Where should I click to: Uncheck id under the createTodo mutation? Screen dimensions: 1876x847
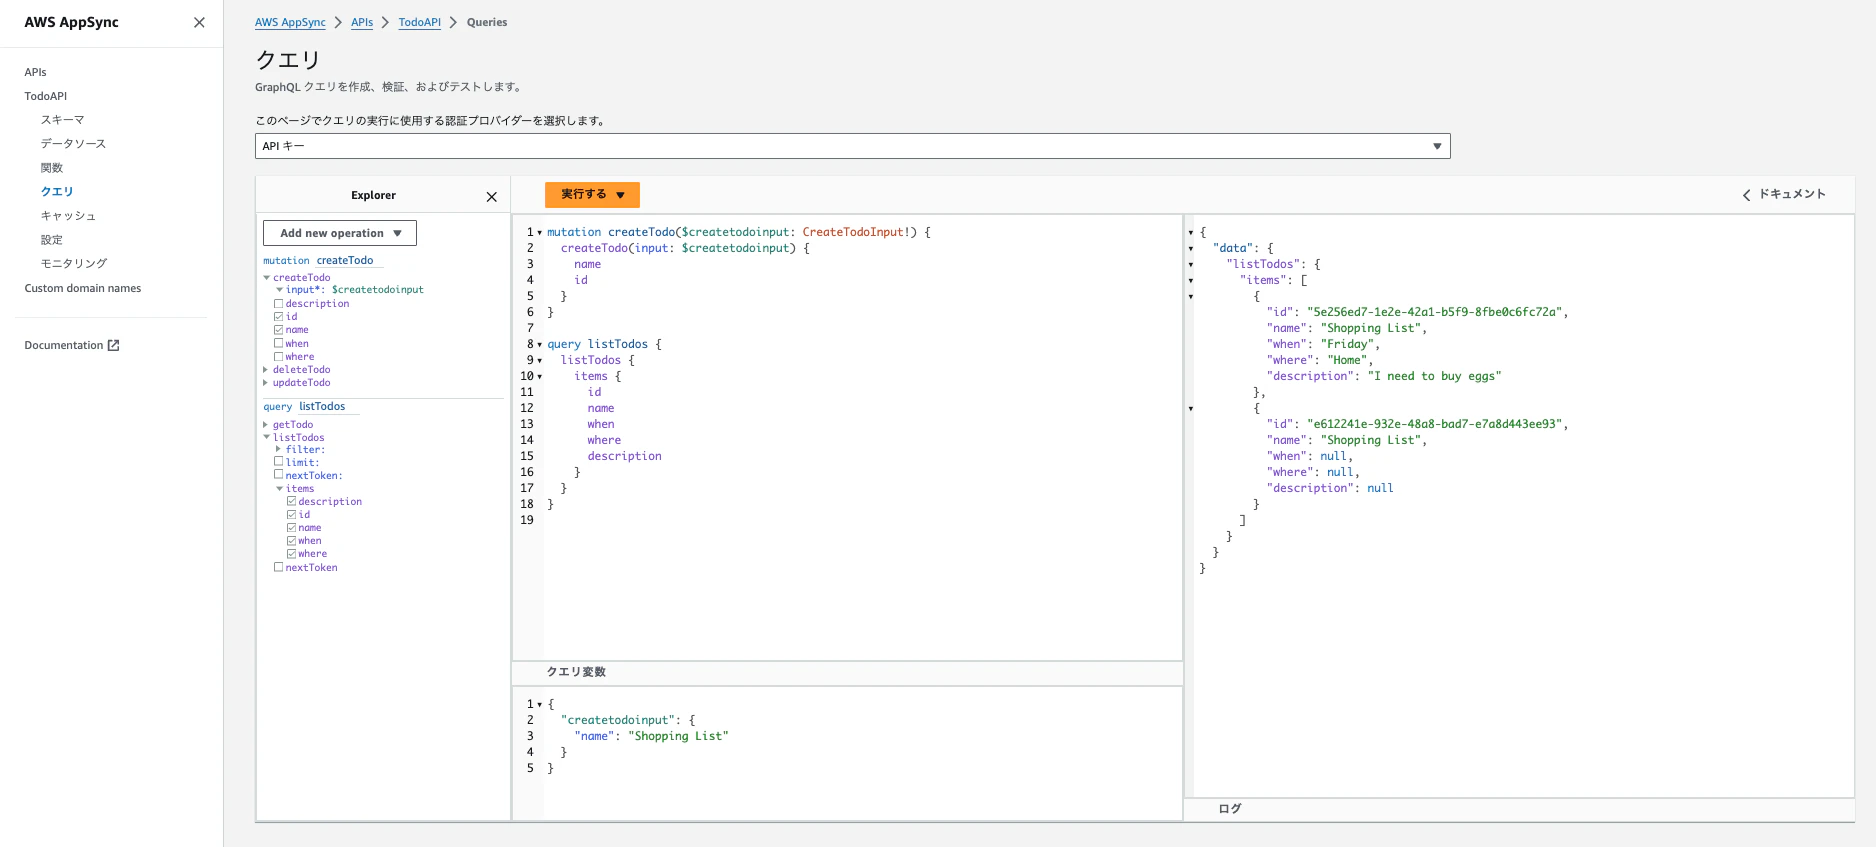point(279,317)
